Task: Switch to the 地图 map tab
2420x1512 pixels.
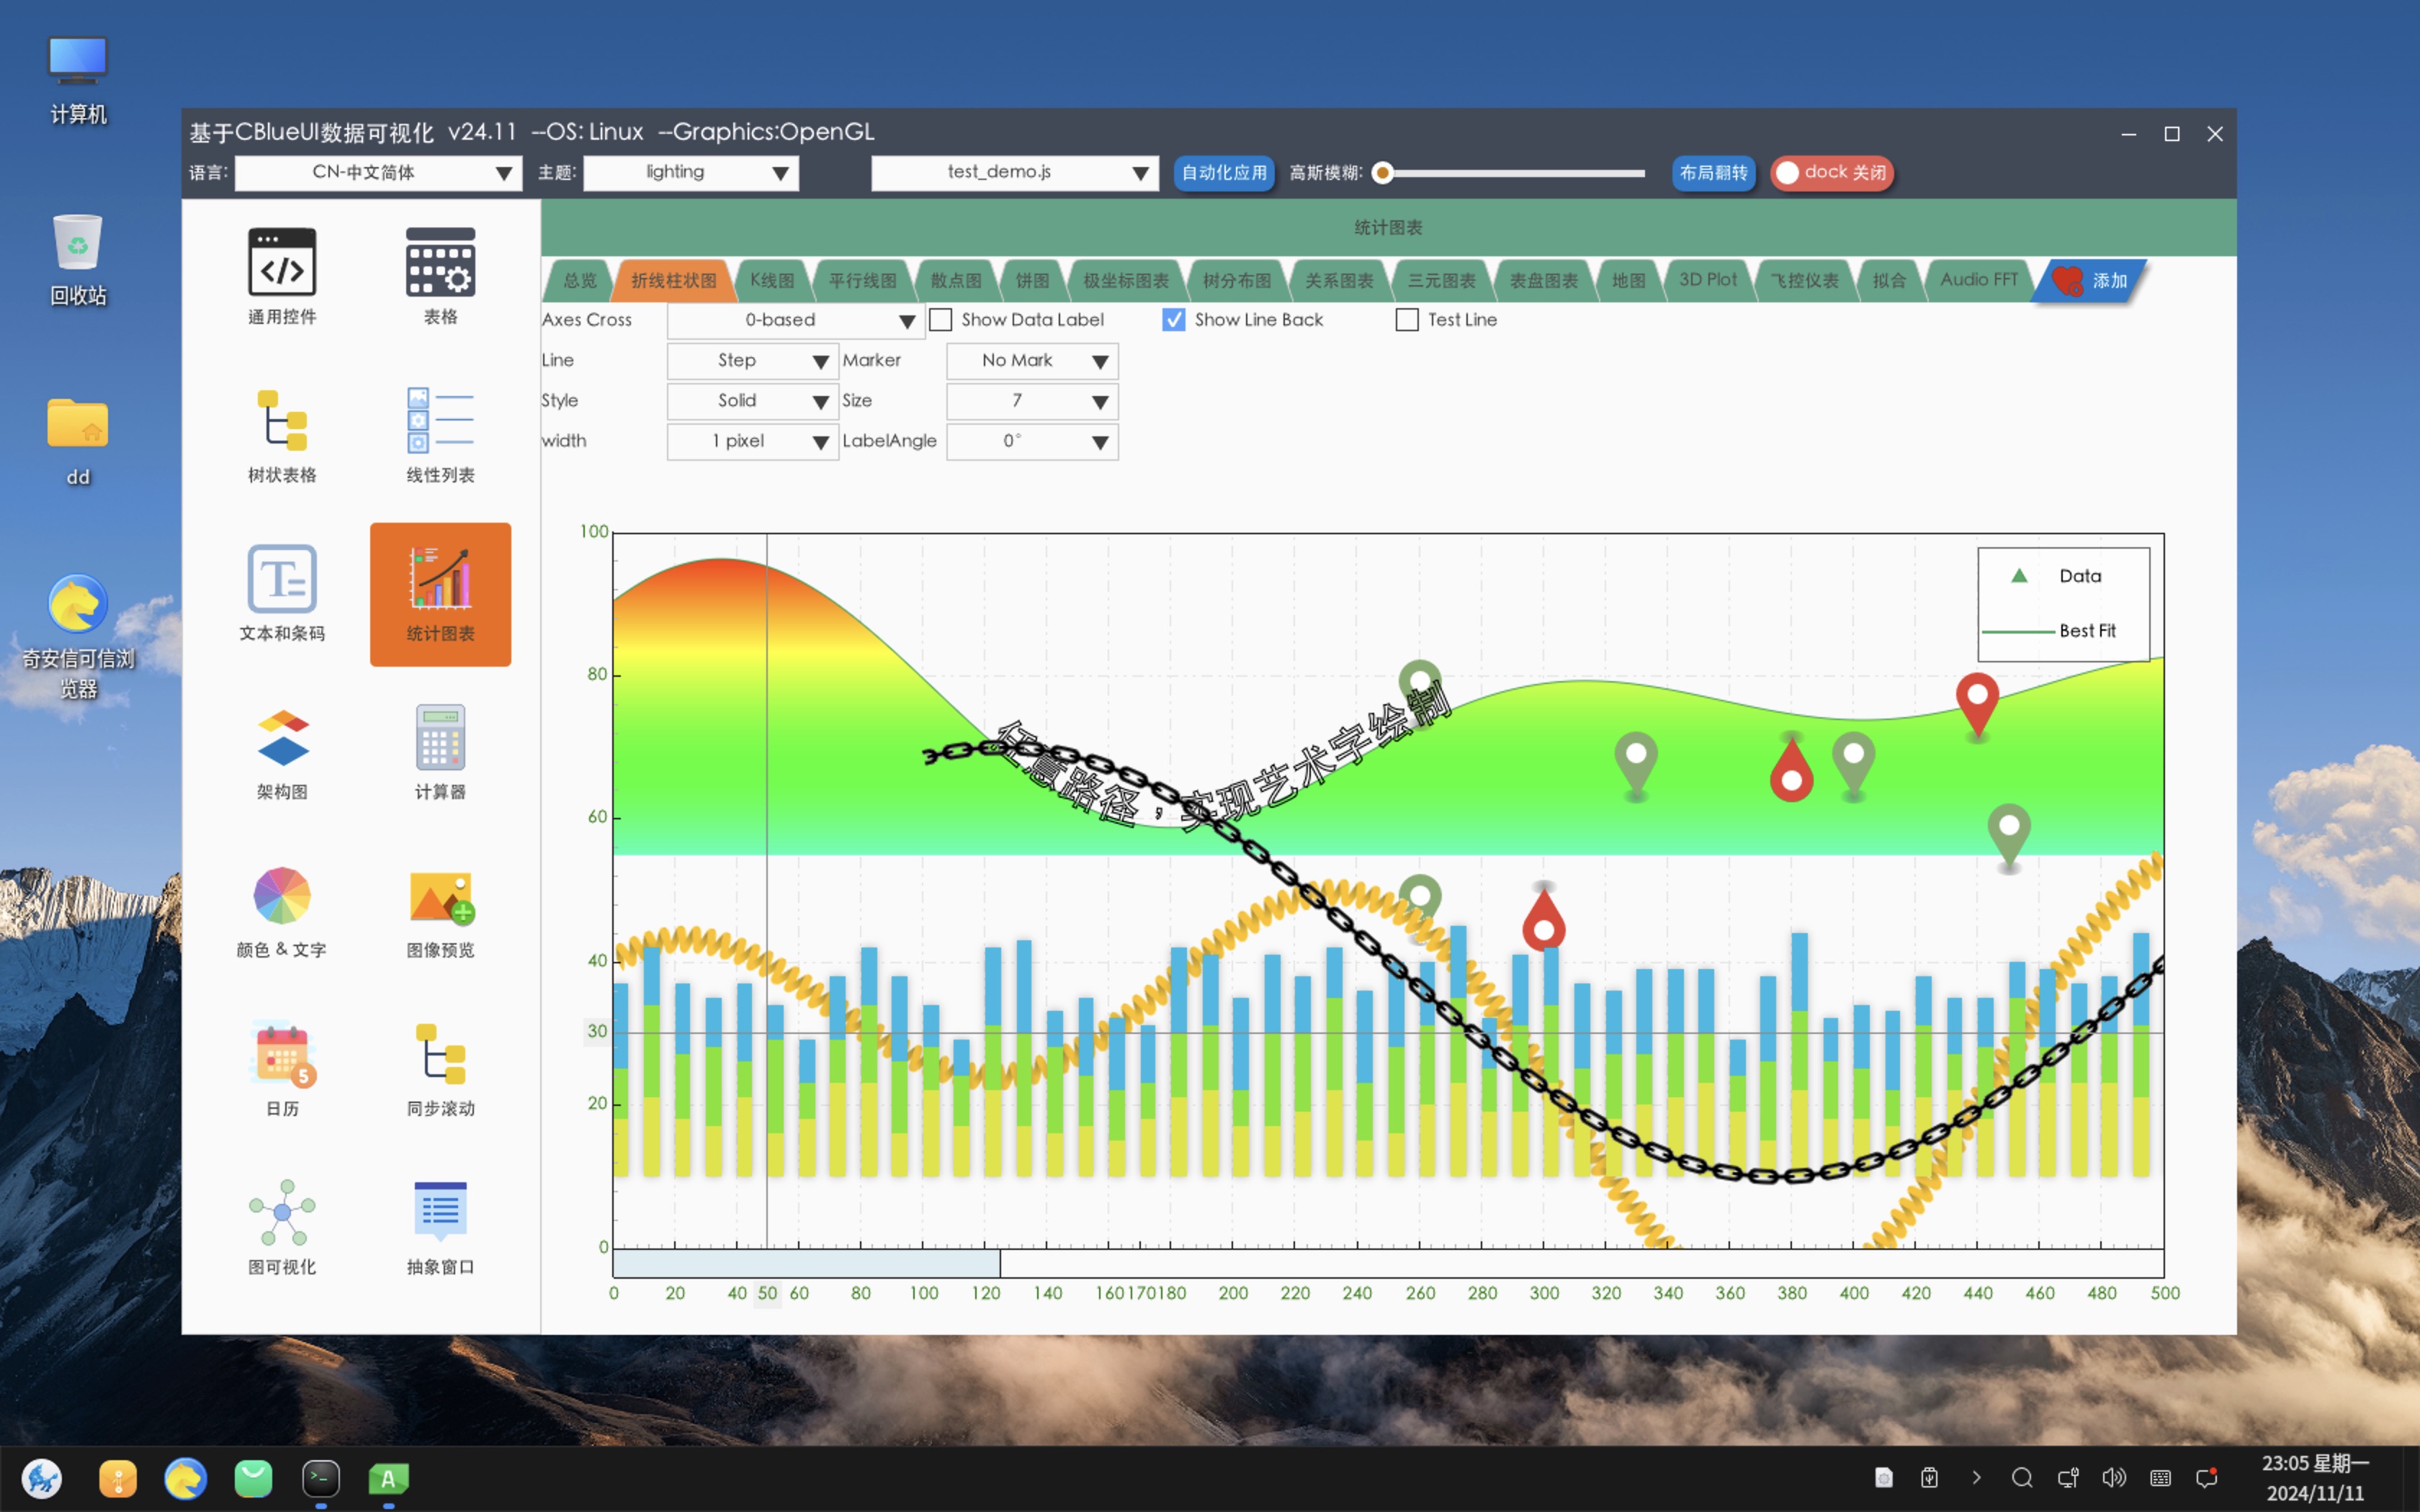Action: [1628, 281]
